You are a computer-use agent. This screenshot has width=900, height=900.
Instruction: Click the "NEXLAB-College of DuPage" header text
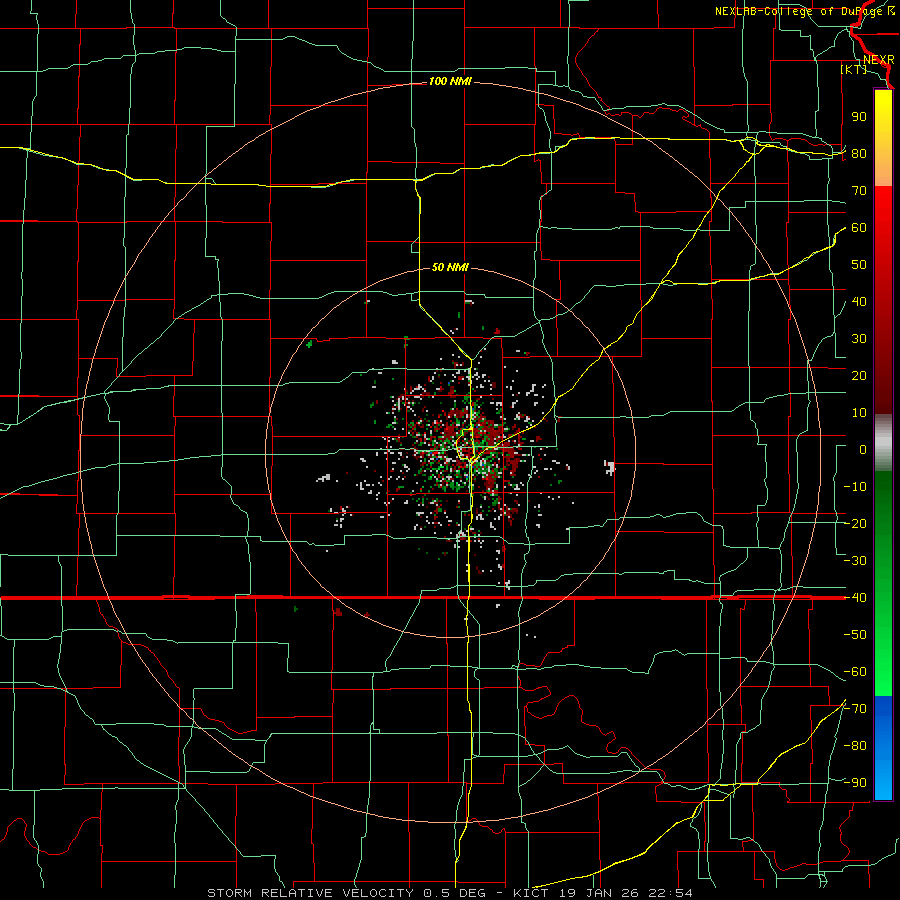(800, 11)
